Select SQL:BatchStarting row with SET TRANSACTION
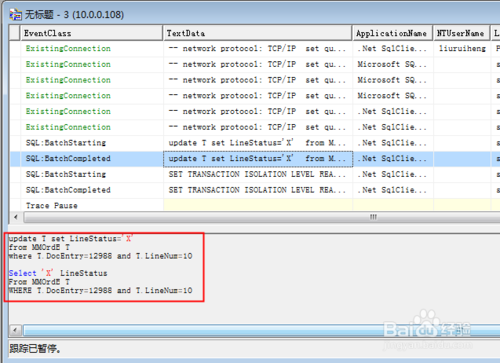 point(255,174)
